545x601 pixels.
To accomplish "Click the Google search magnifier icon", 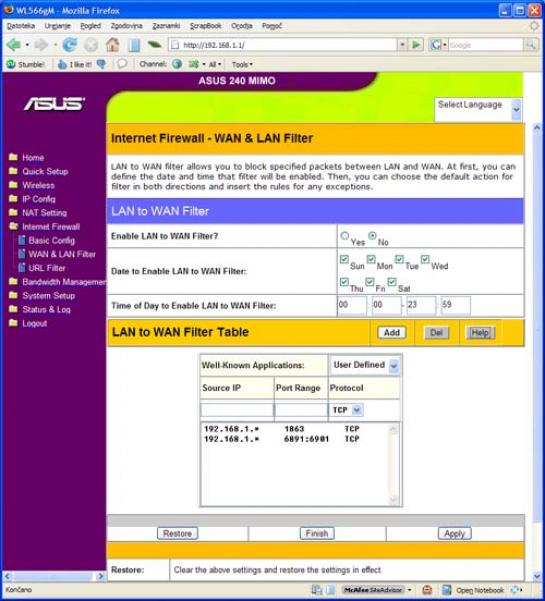I will (x=531, y=45).
